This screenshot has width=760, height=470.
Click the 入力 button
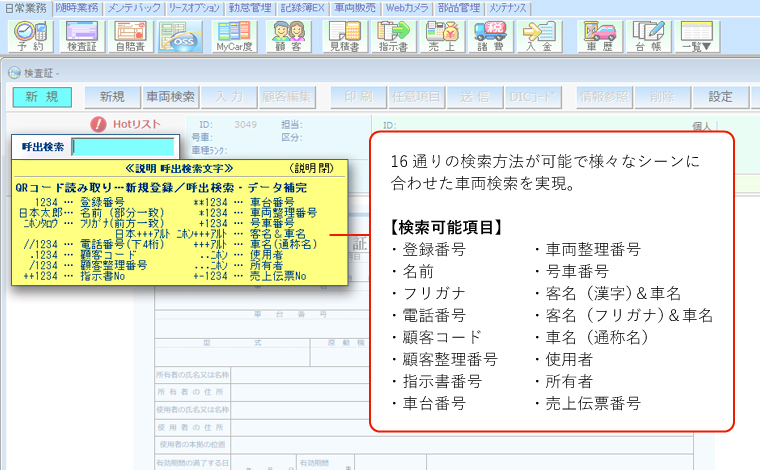click(229, 97)
